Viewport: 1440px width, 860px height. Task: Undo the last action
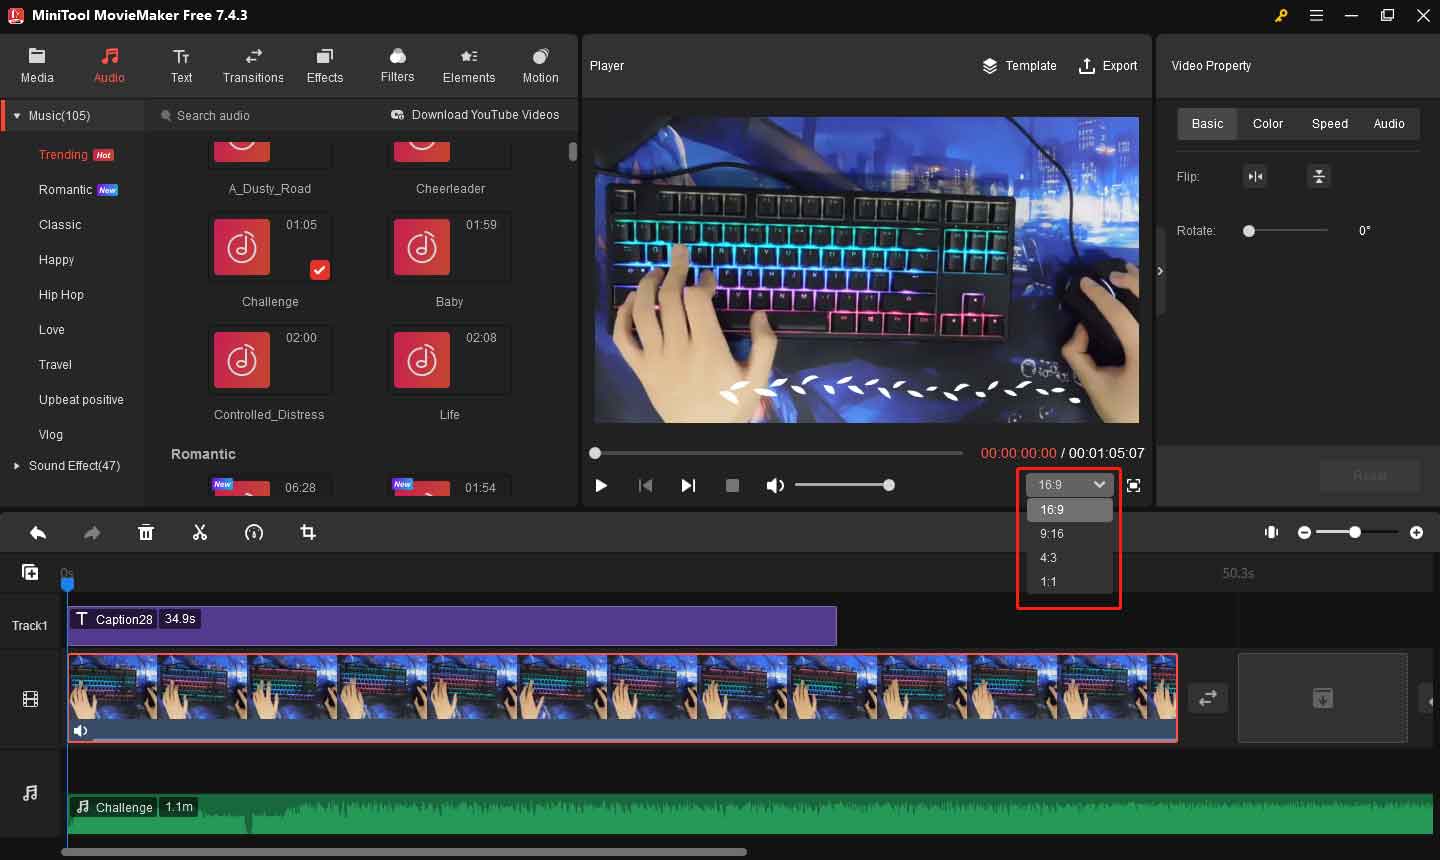click(38, 533)
